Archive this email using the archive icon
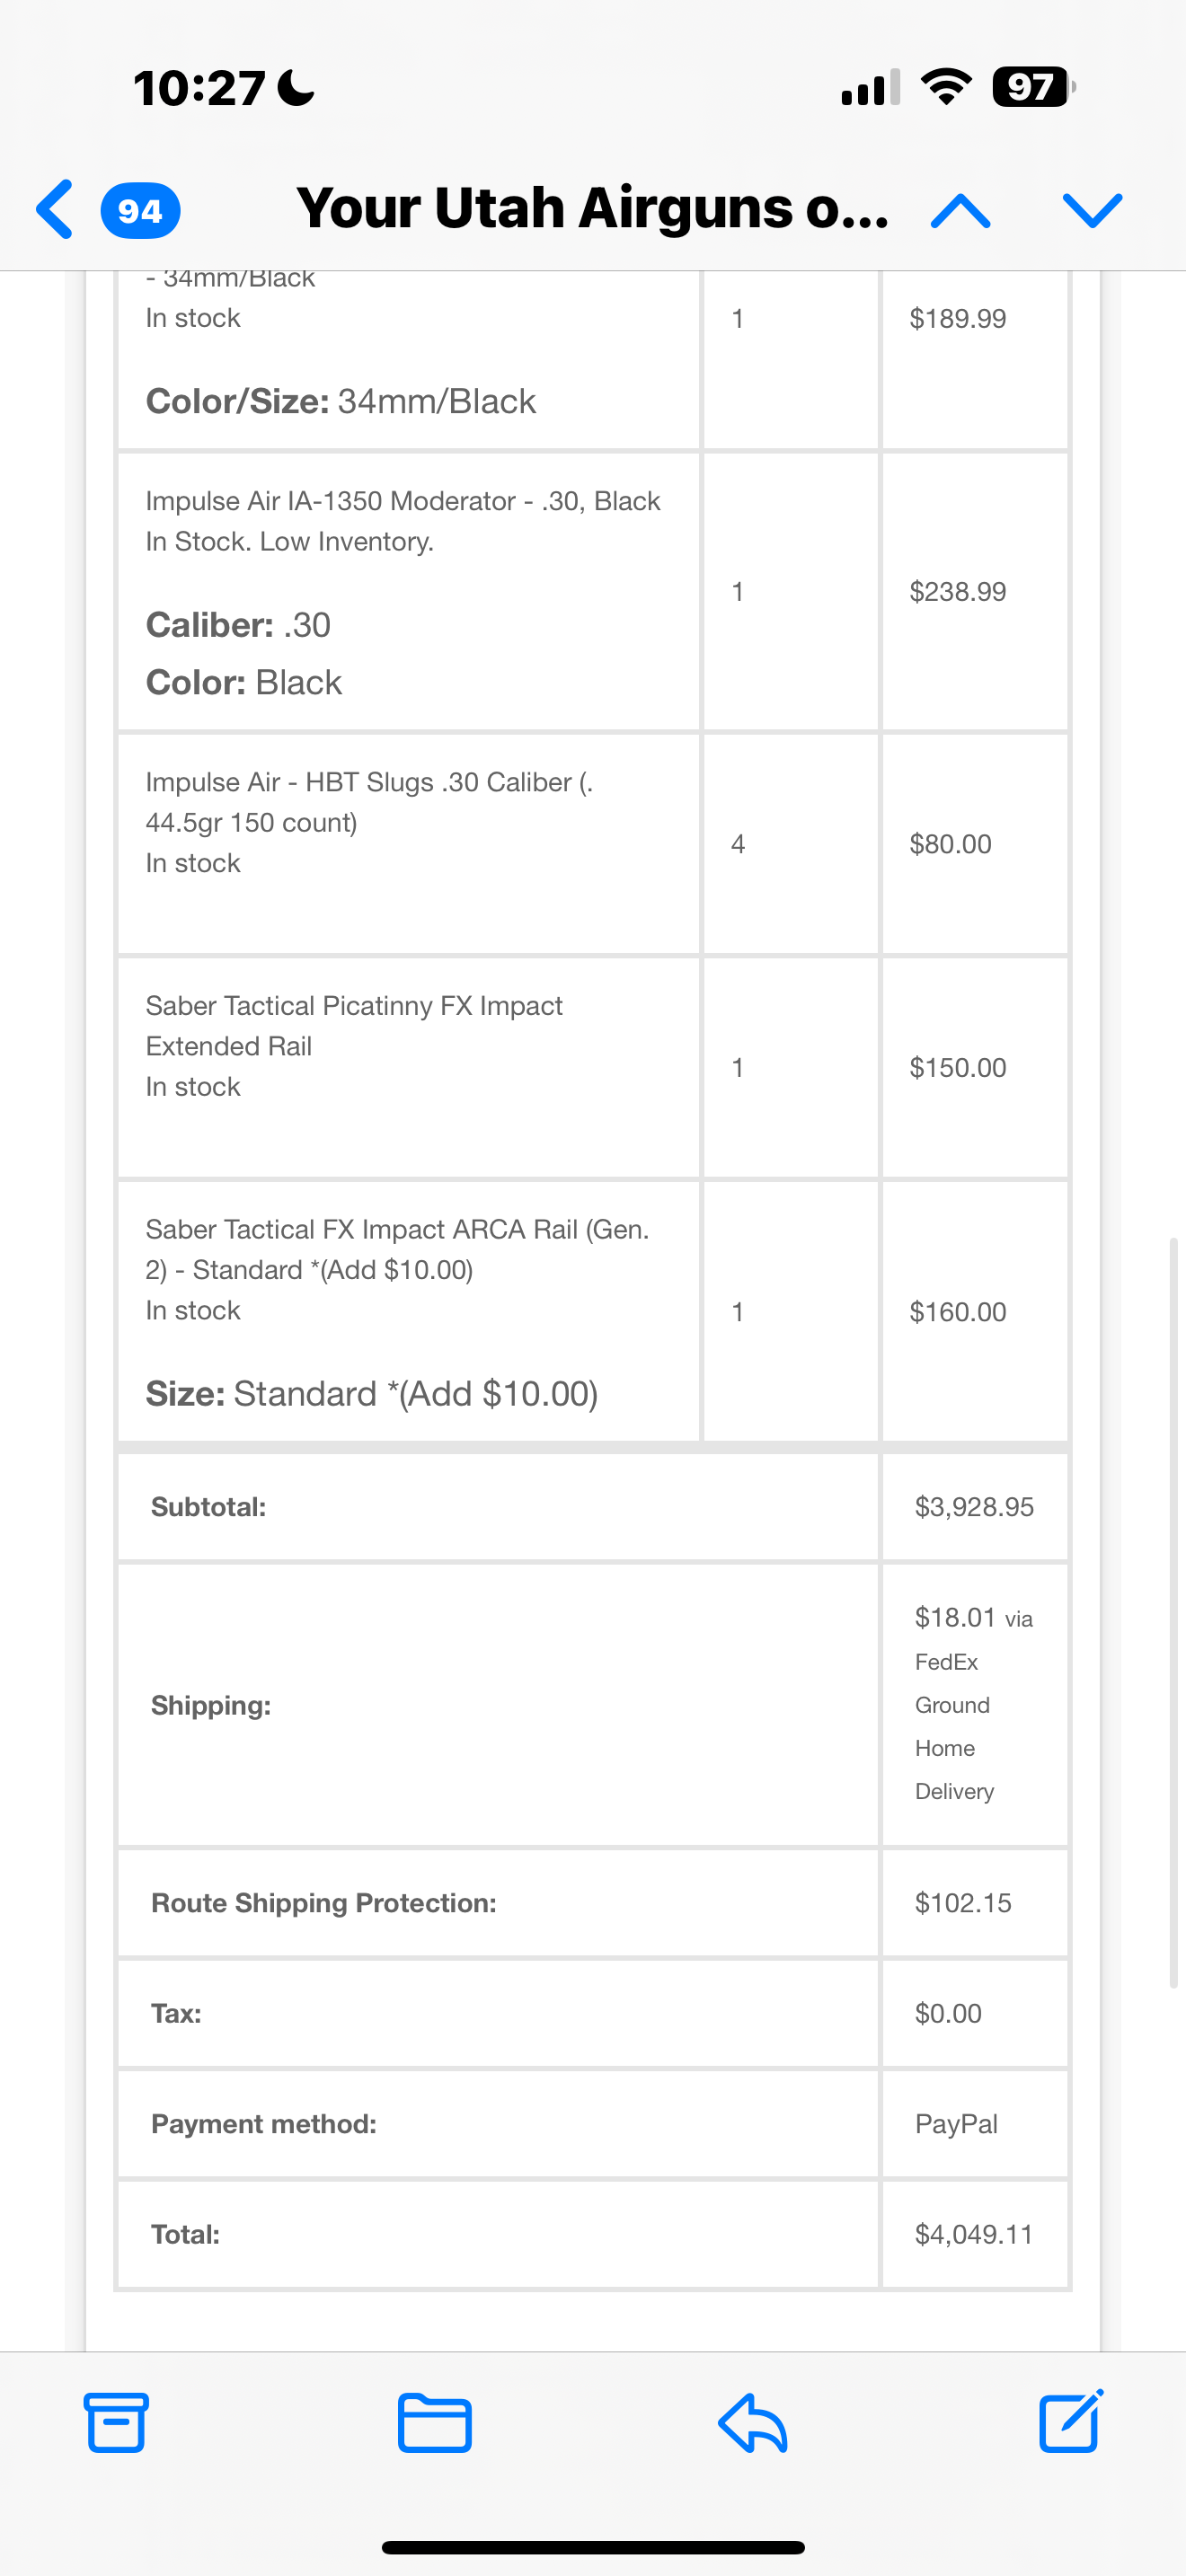 click(117, 2422)
